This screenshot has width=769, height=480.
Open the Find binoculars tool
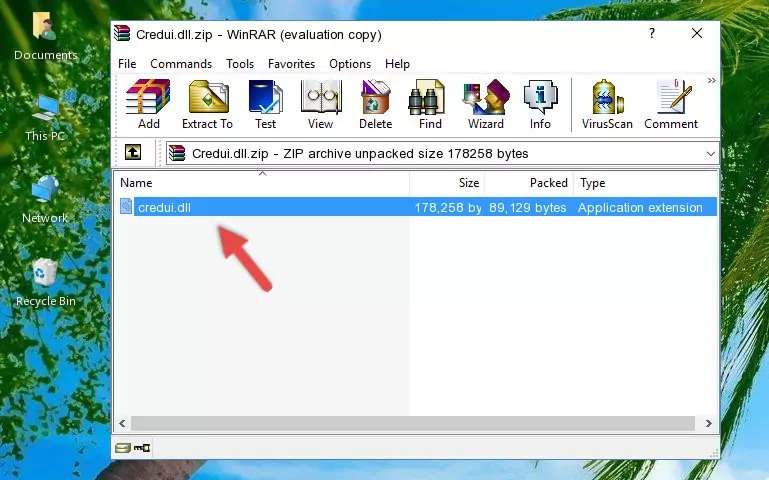click(x=430, y=104)
